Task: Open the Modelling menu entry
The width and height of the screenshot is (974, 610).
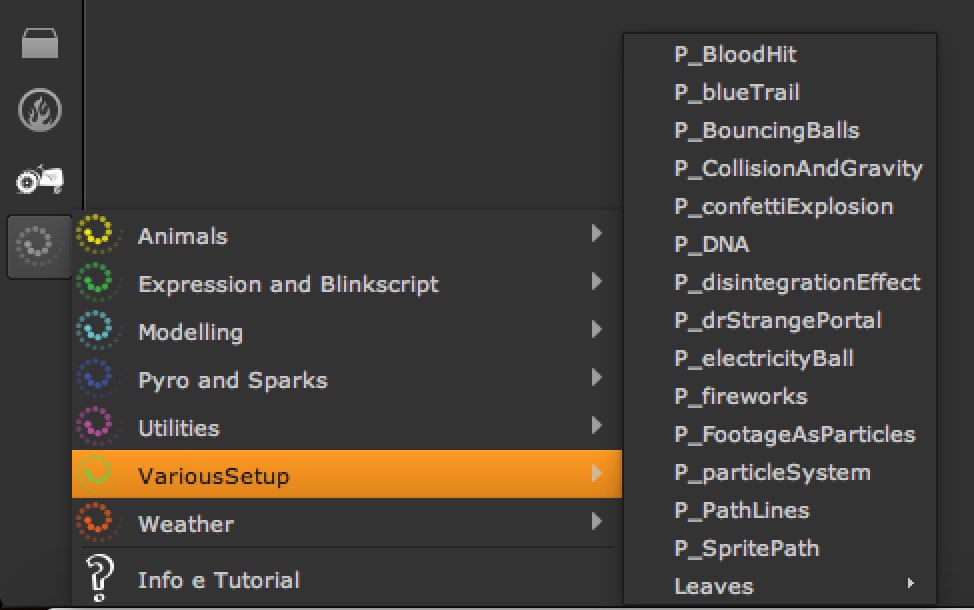Action: (190, 331)
